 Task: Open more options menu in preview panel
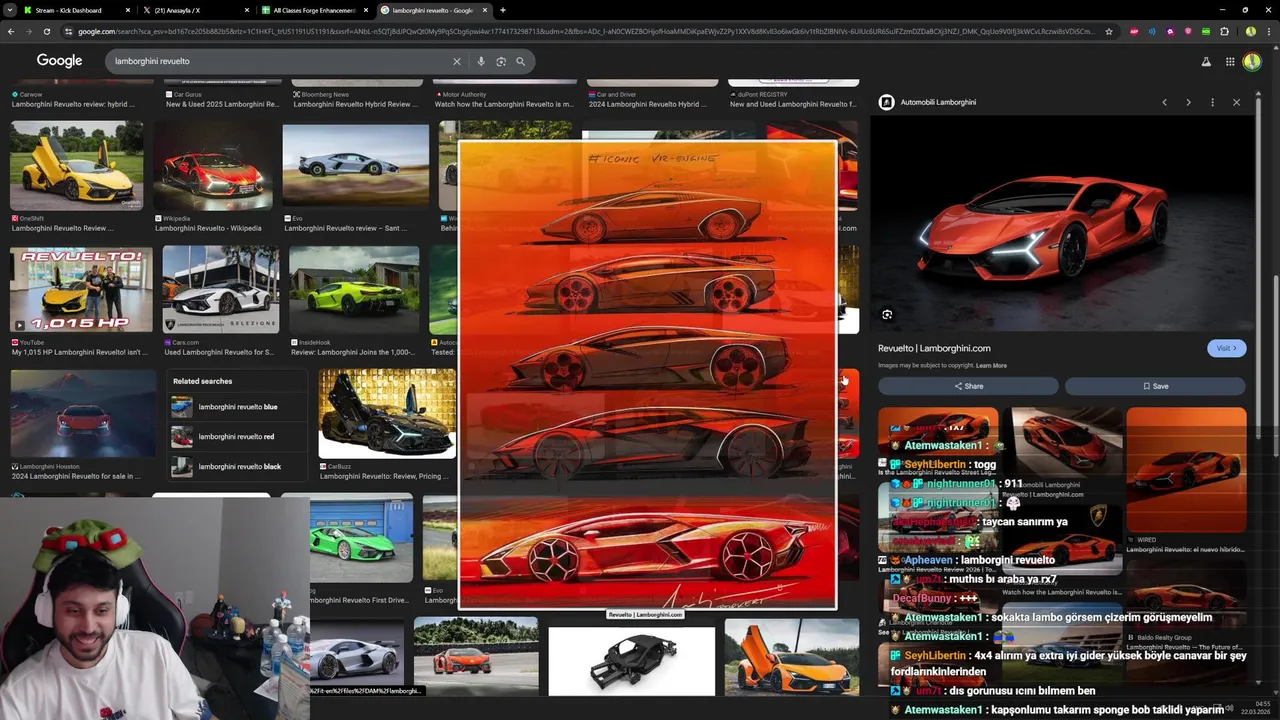1212,102
